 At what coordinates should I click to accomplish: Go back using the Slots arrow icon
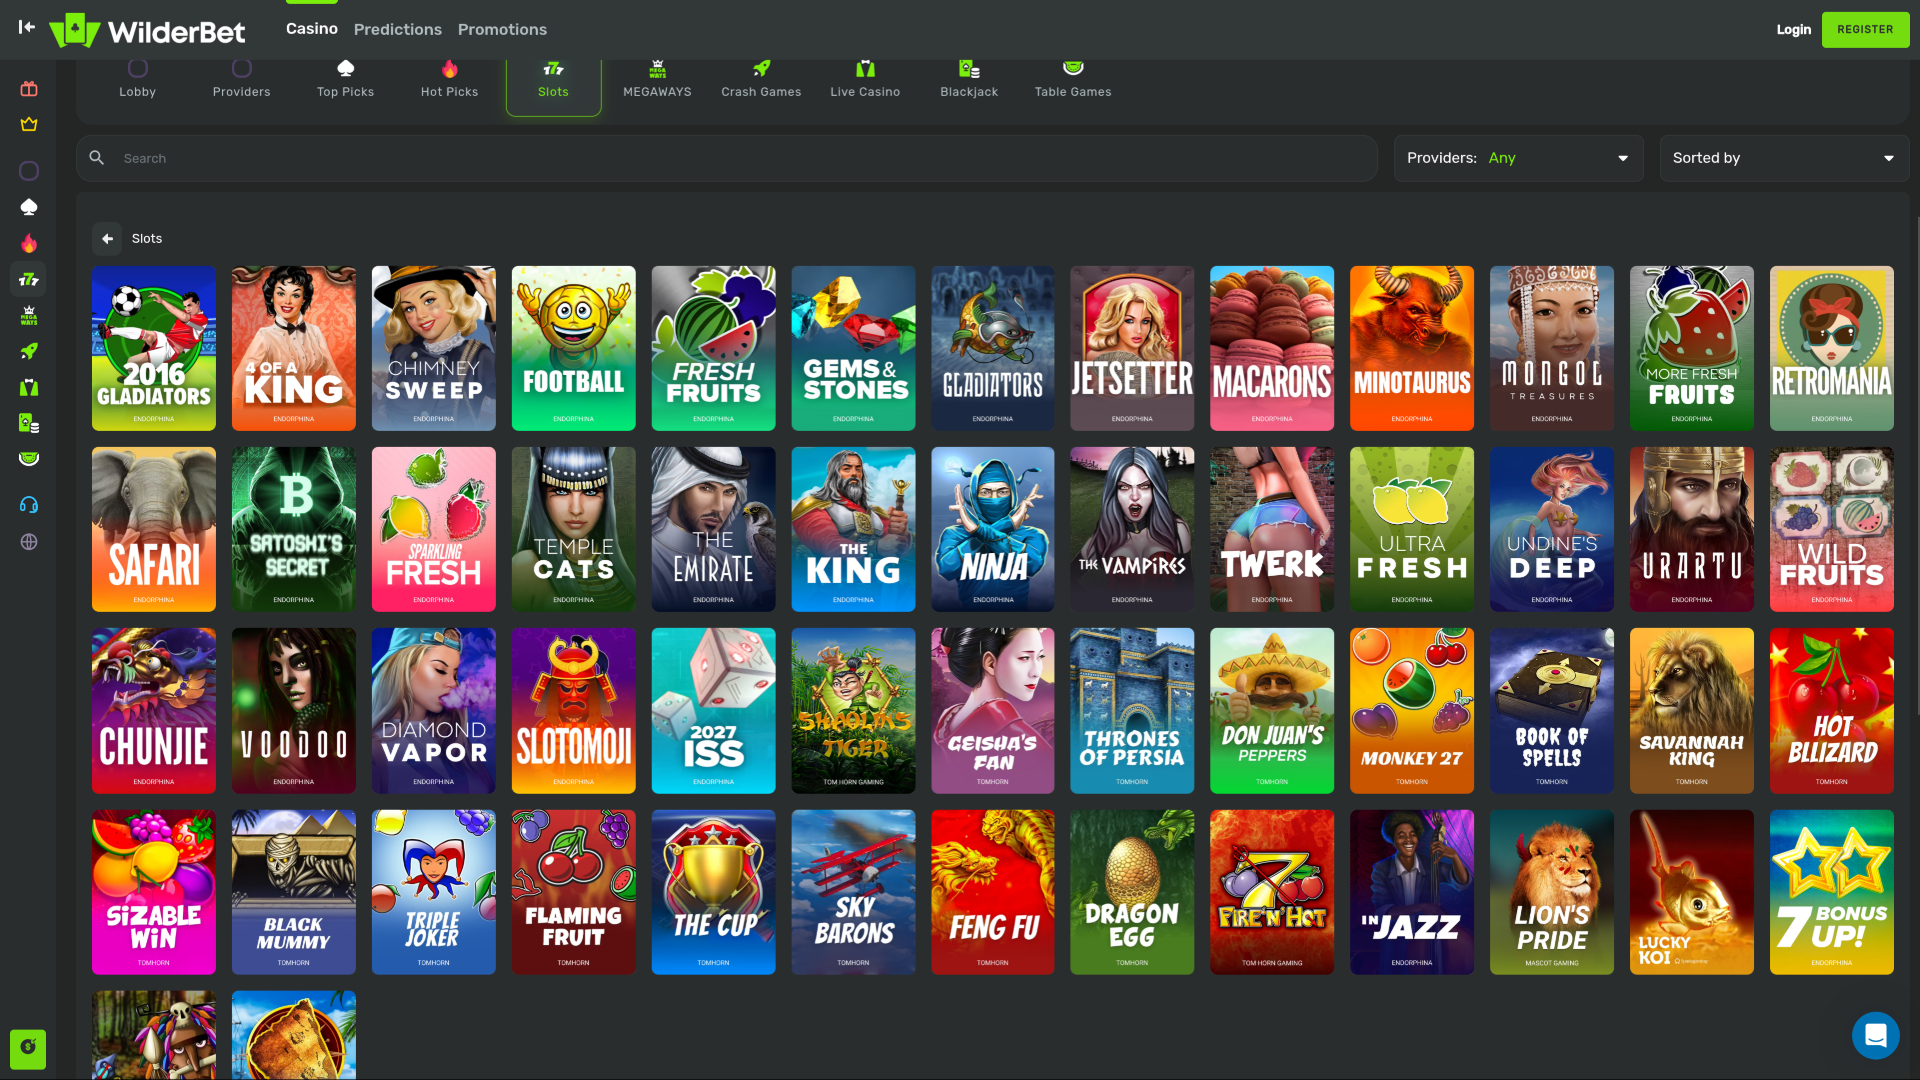[x=107, y=239]
